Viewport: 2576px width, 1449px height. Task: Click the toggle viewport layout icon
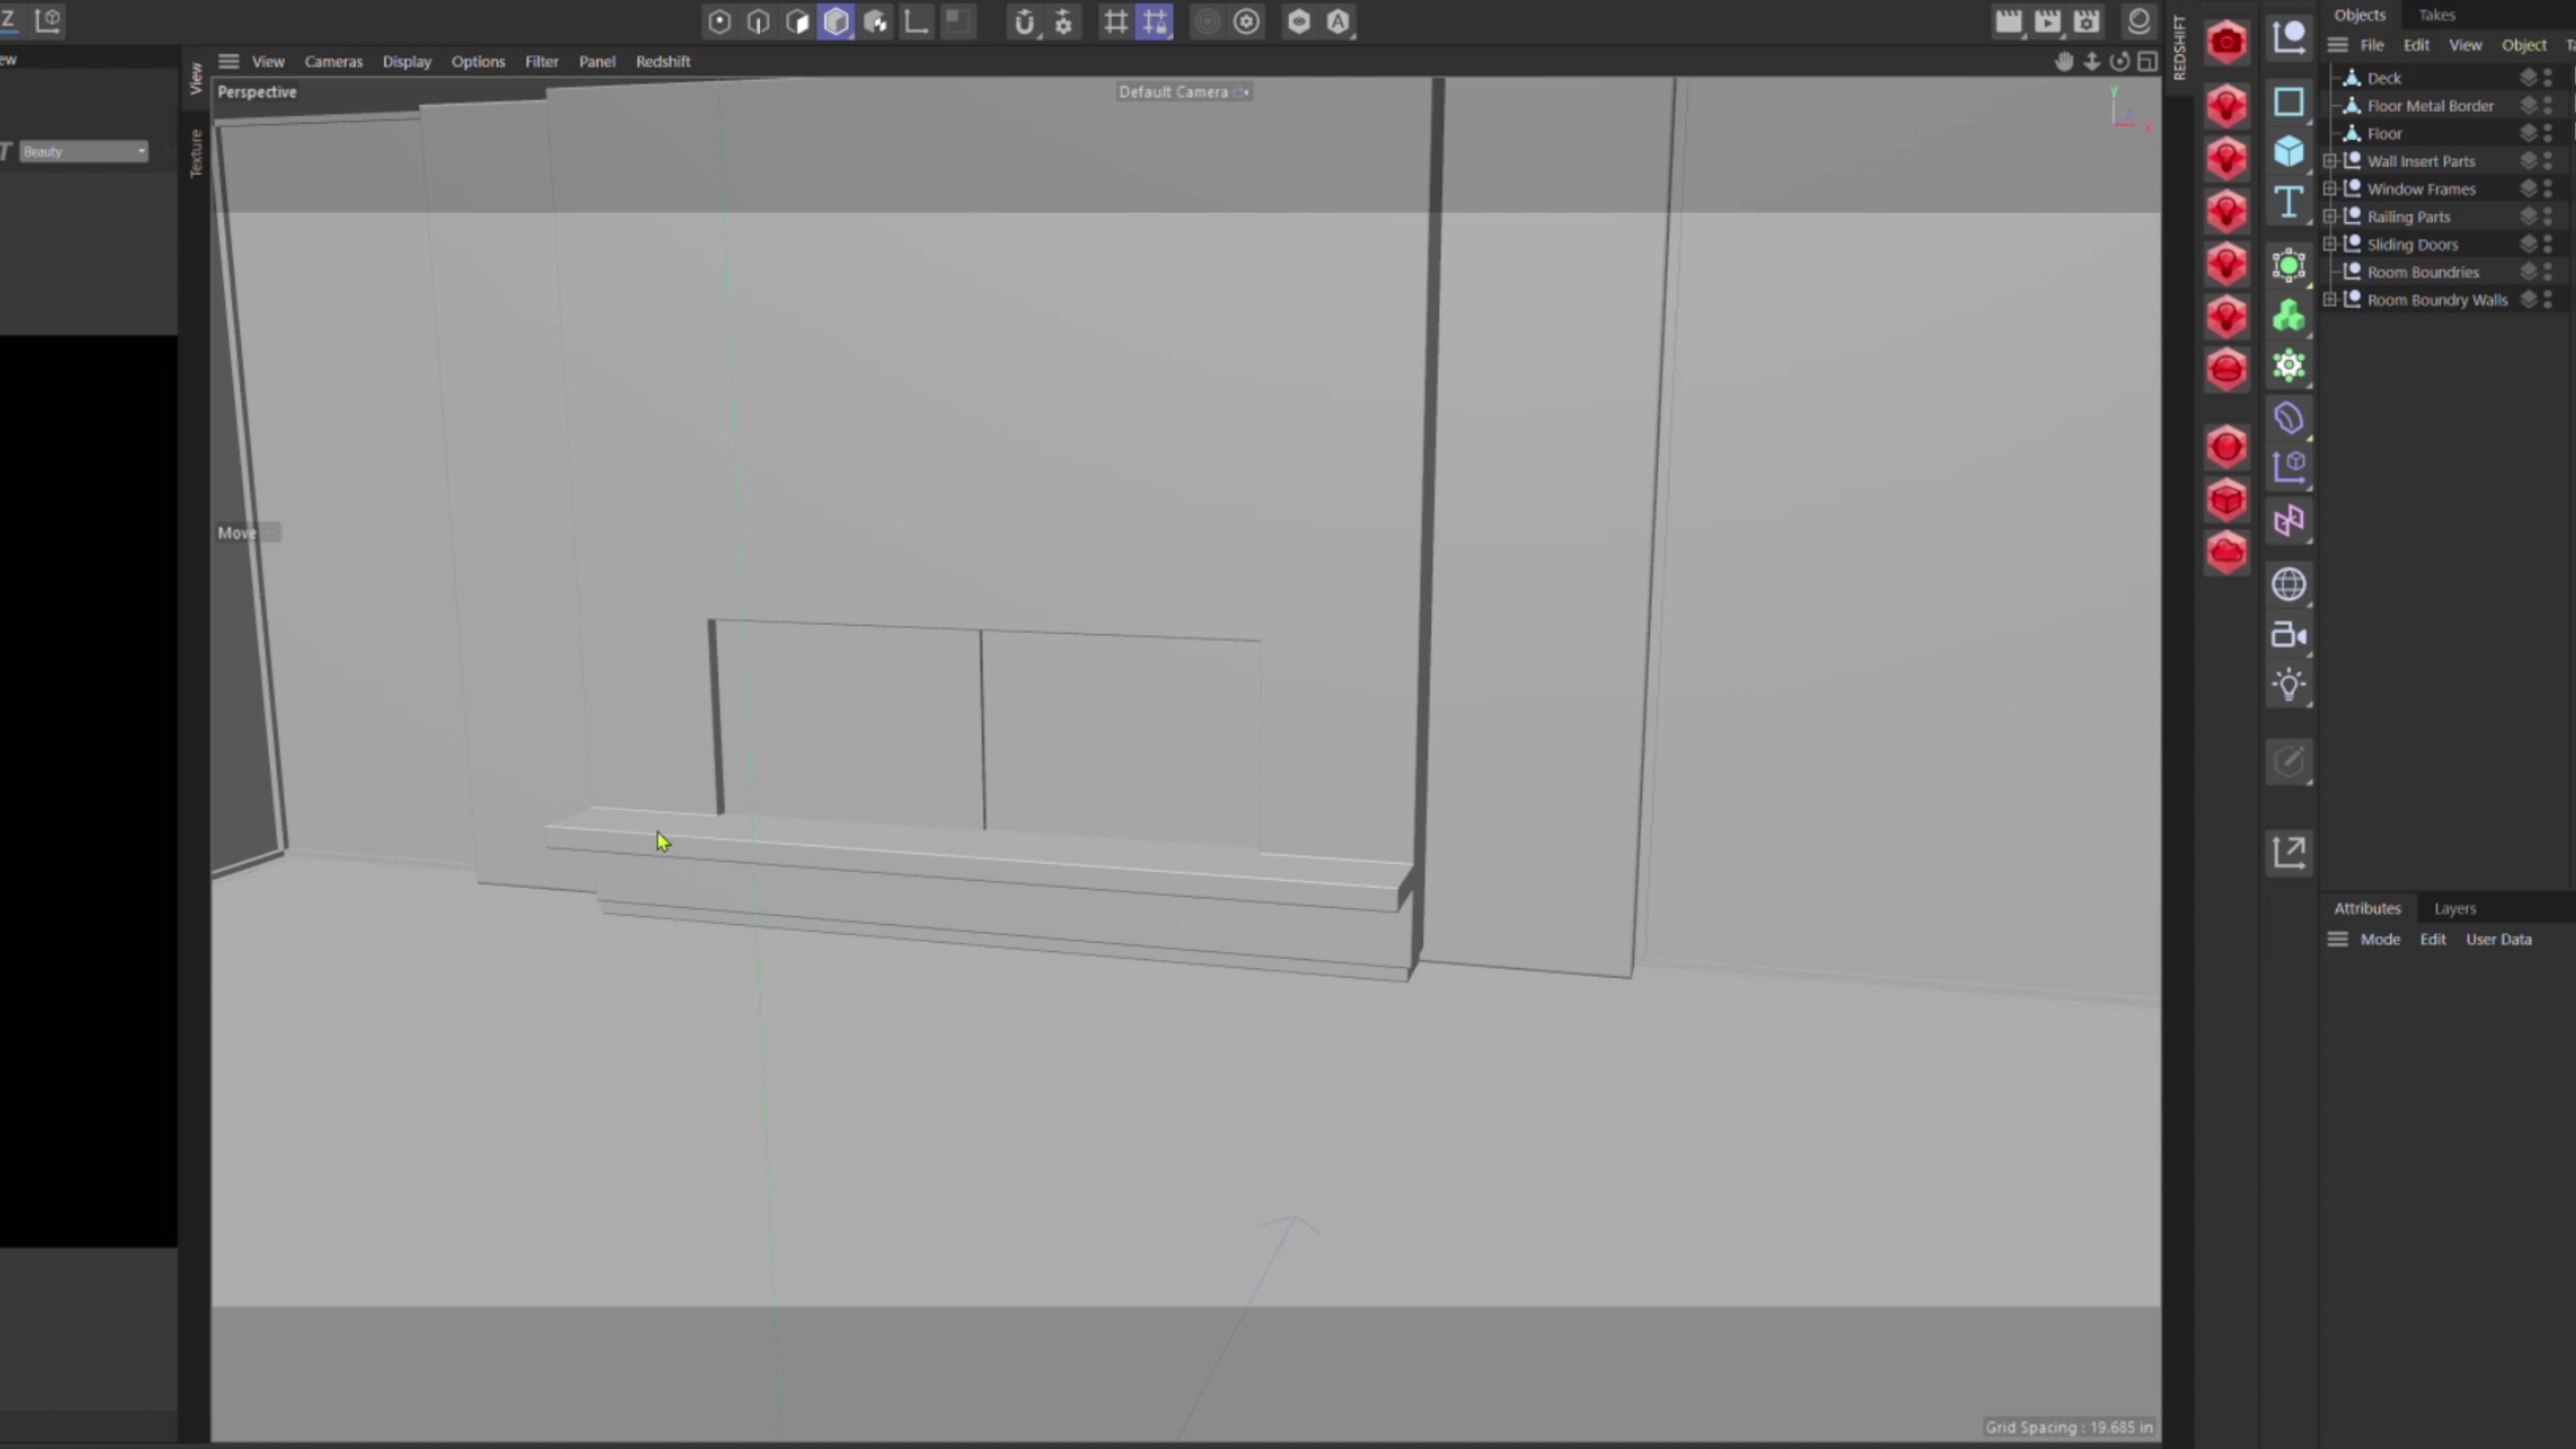[2147, 62]
